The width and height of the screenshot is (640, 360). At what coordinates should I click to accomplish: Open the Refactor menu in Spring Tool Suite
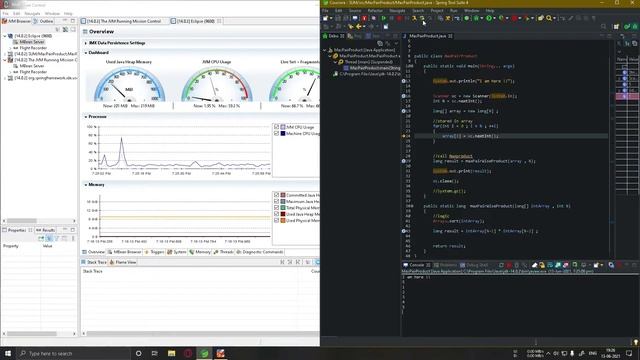point(375,11)
